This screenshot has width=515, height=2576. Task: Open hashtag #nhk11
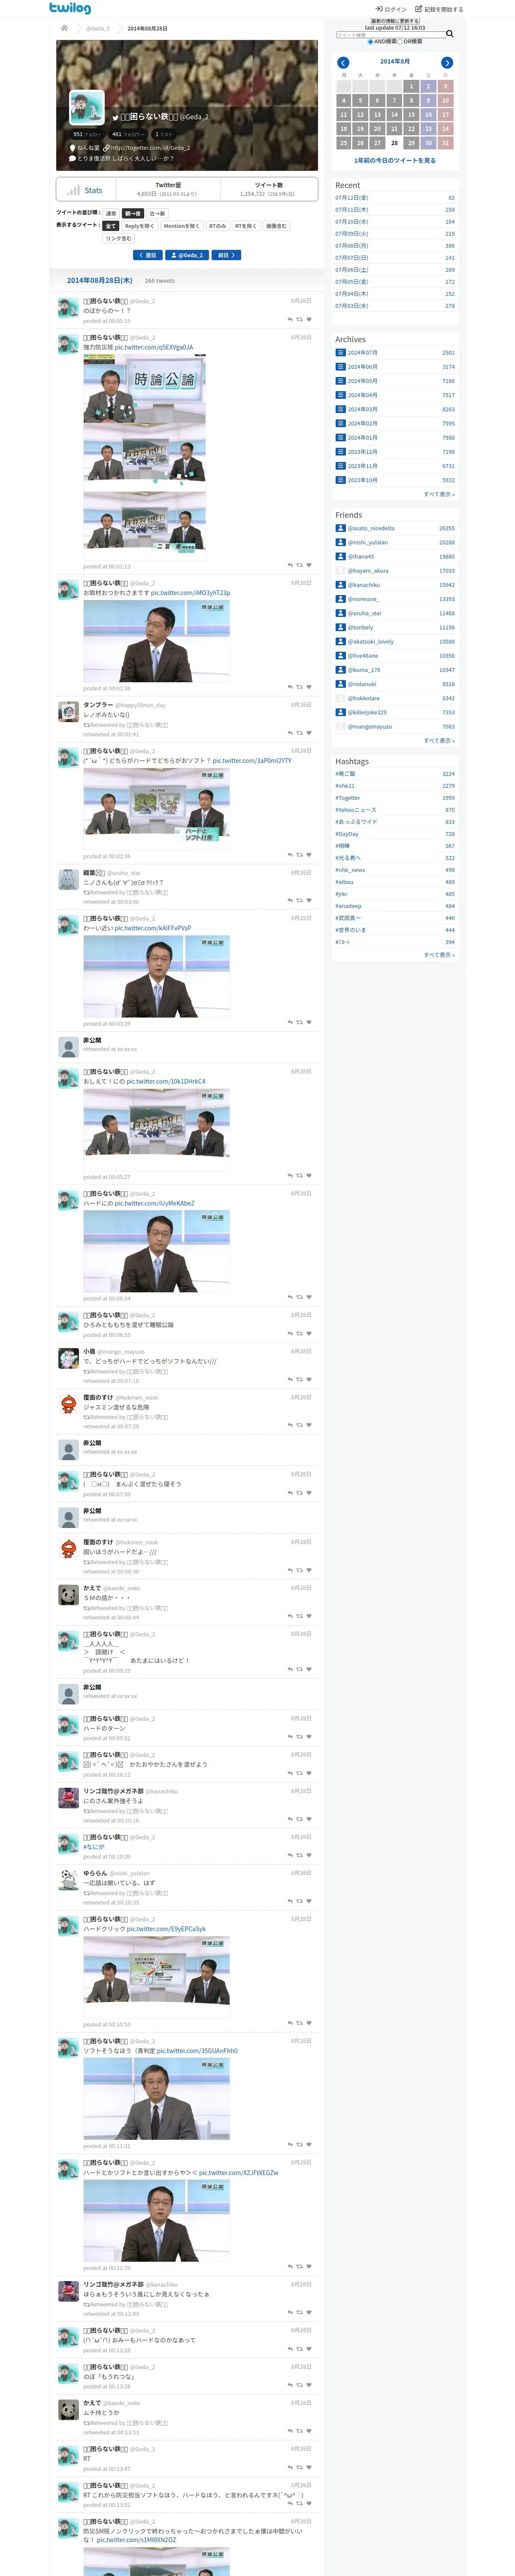click(x=345, y=786)
